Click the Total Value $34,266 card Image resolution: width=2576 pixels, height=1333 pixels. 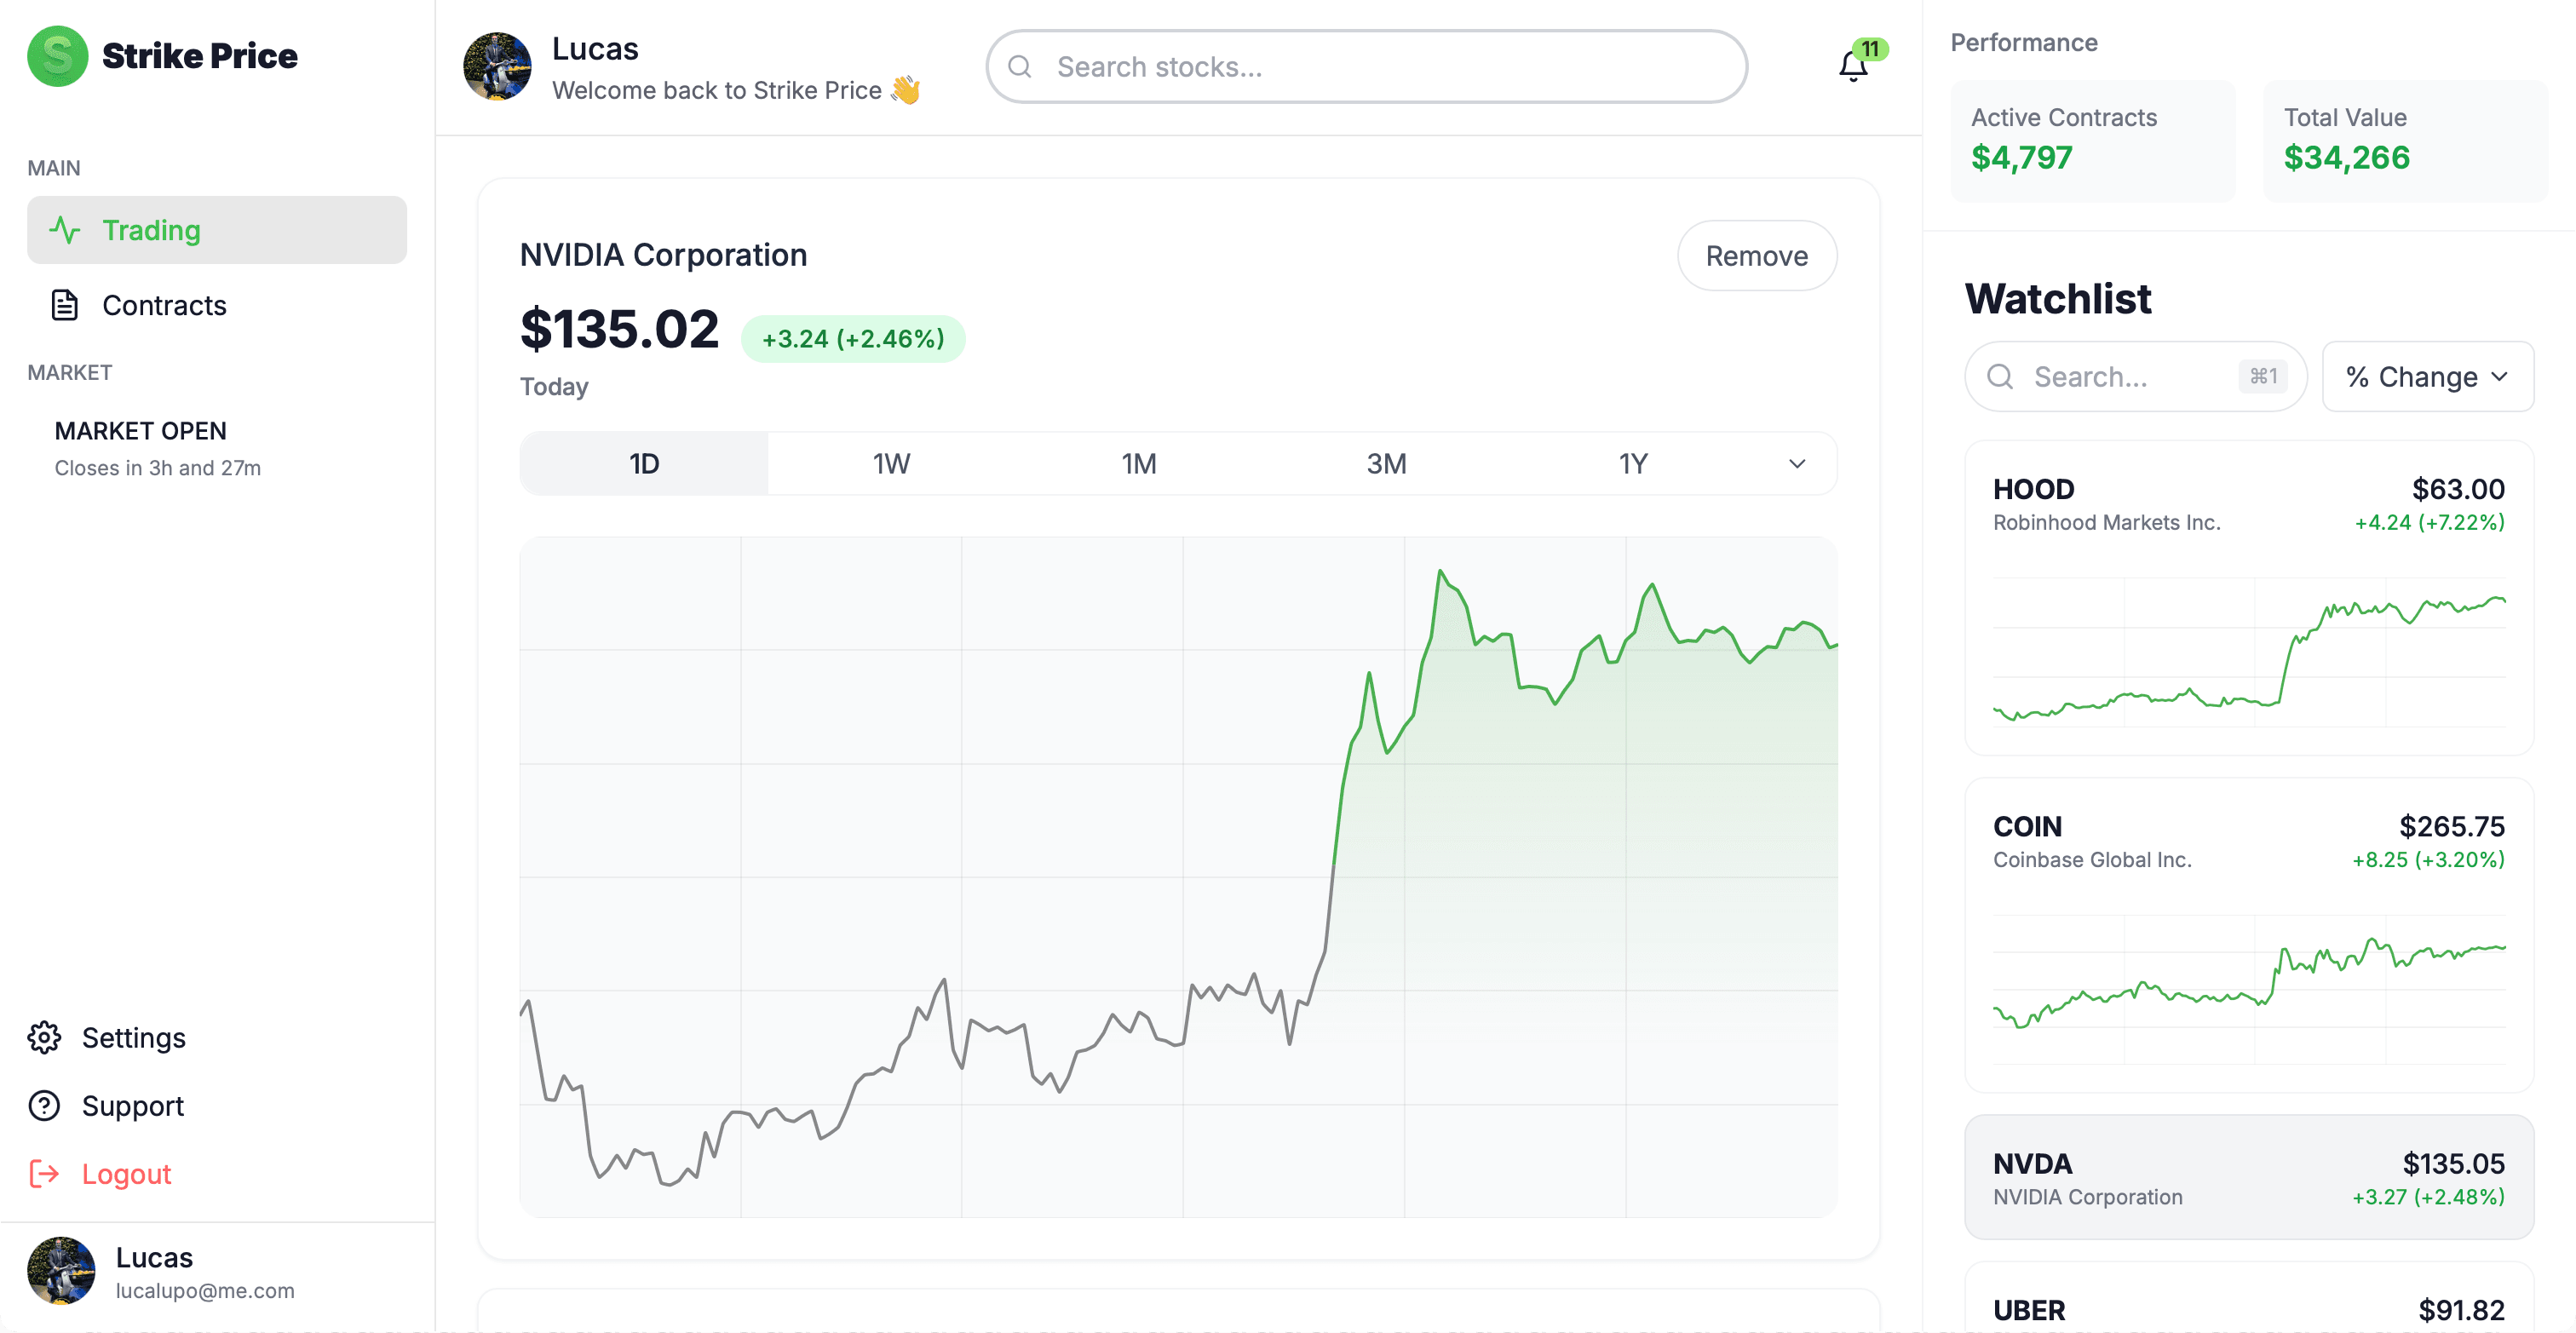pyautogui.click(x=2406, y=141)
